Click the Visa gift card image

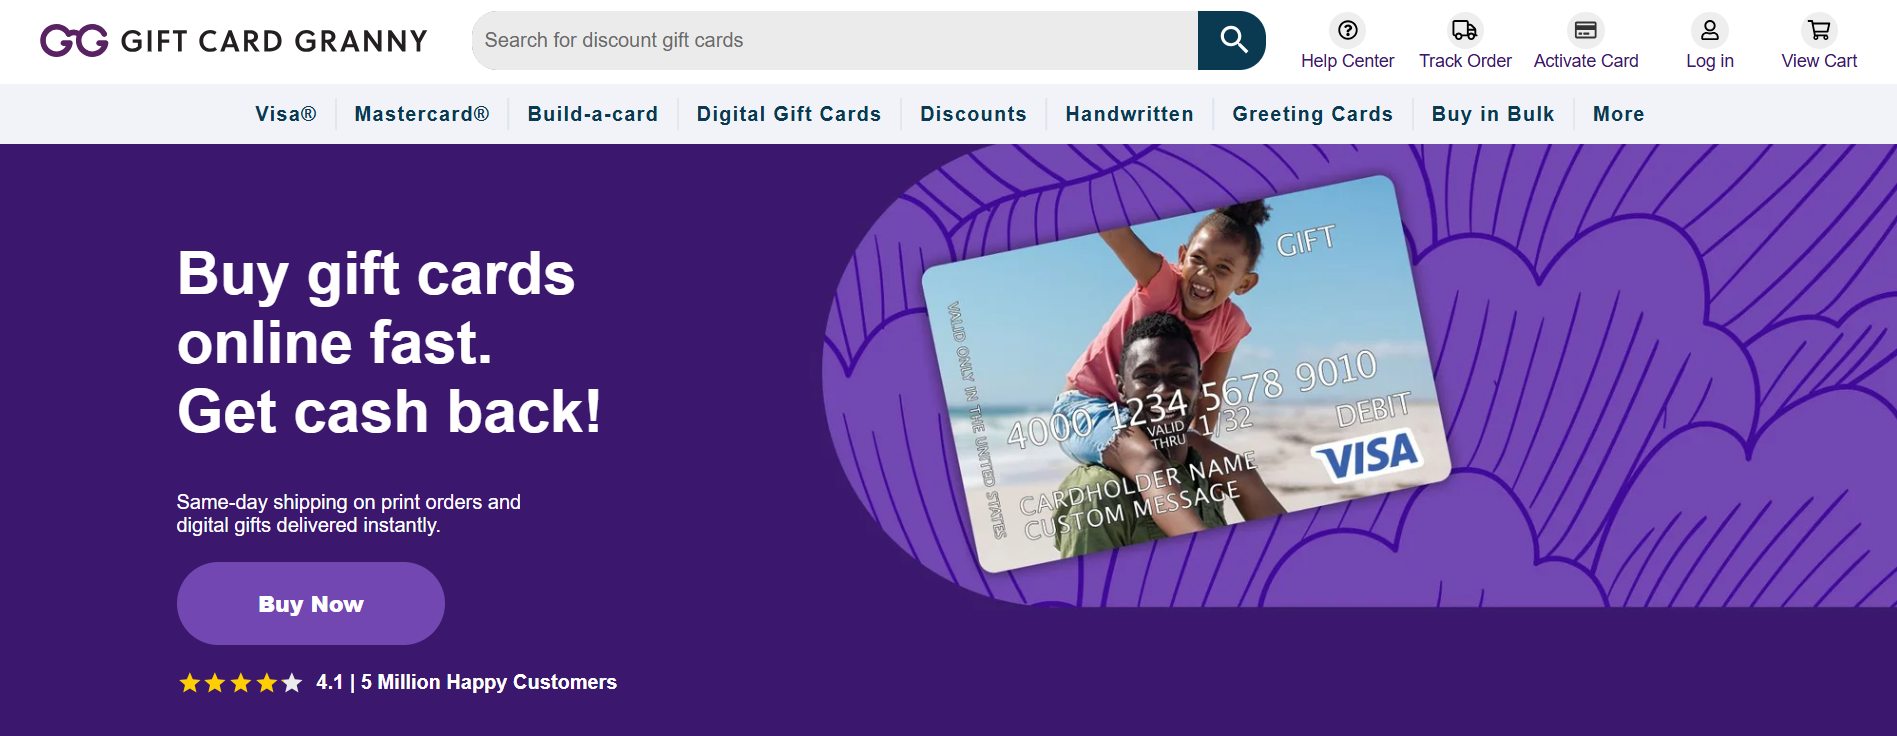click(x=1186, y=374)
